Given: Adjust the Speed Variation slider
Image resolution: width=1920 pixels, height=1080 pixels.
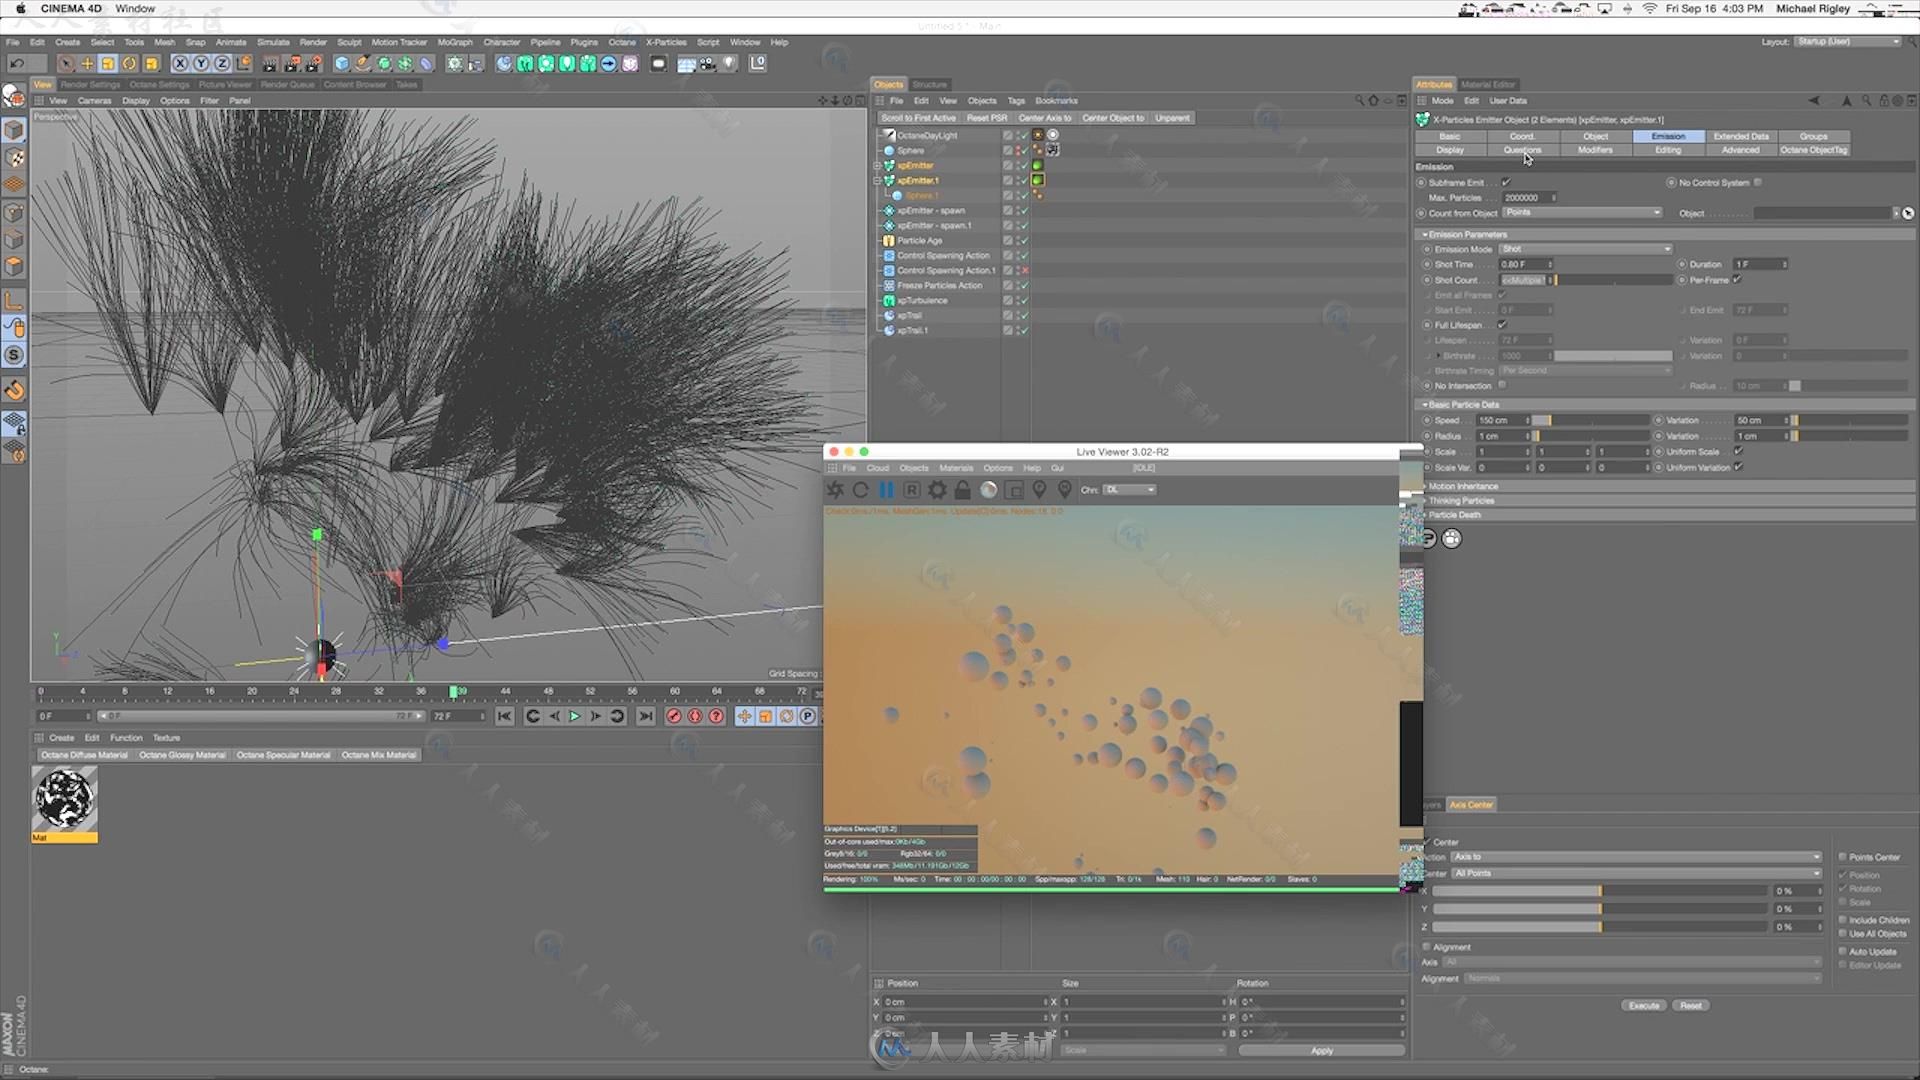Looking at the screenshot, I should pos(1850,421).
